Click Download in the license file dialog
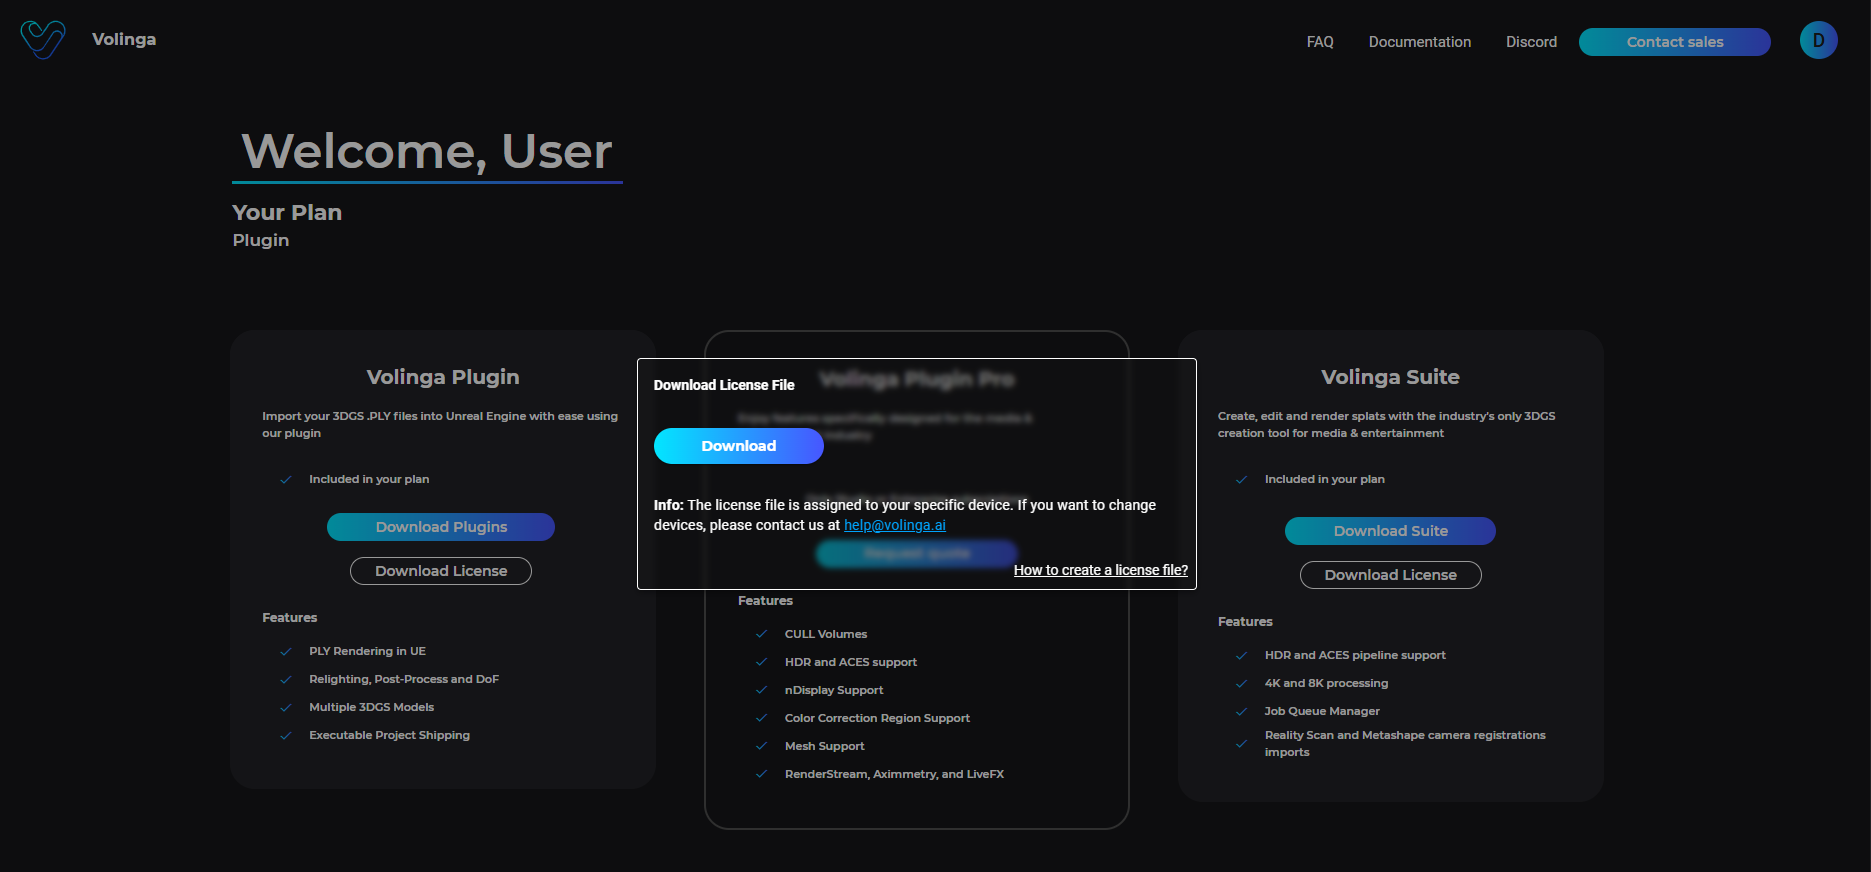The width and height of the screenshot is (1871, 872). [x=738, y=446]
